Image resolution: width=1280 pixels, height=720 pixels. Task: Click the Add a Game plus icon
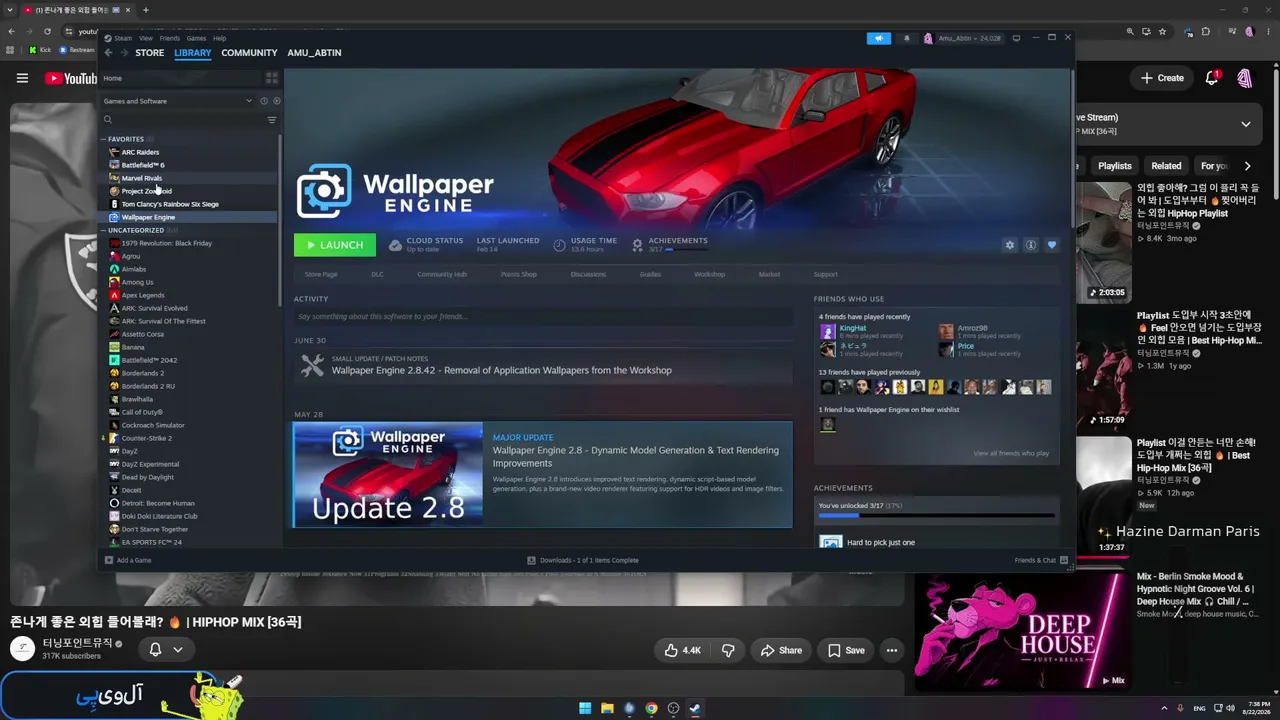(x=108, y=560)
